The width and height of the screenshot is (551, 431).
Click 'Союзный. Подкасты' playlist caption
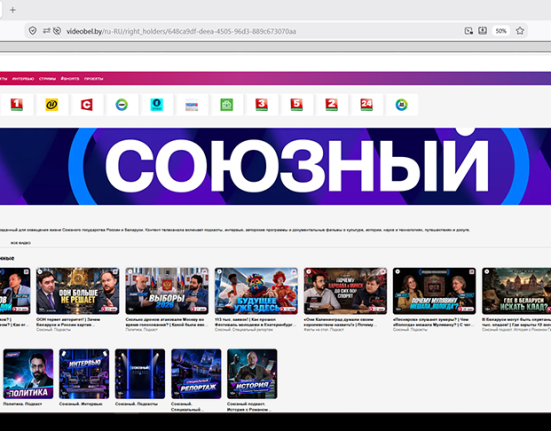[x=136, y=404]
